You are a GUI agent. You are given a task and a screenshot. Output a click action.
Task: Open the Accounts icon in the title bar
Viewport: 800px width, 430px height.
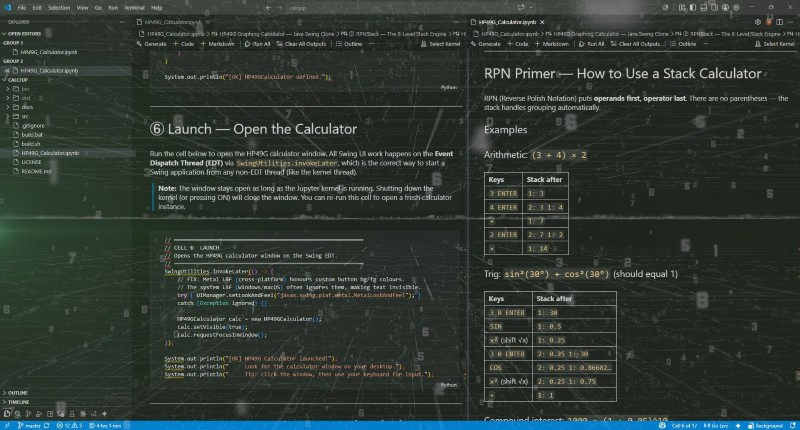point(725,8)
